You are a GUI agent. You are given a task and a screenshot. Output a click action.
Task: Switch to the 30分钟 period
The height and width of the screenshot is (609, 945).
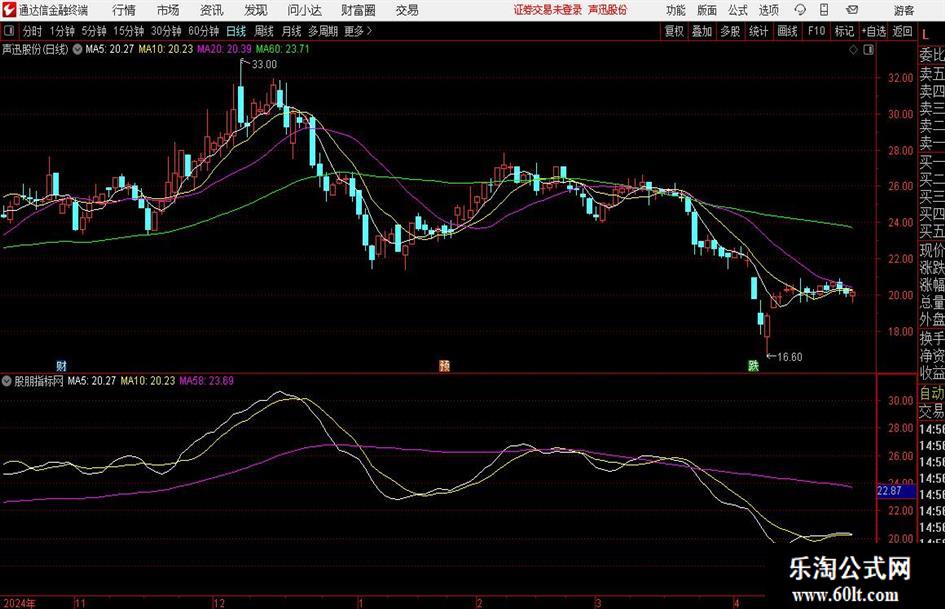pyautogui.click(x=166, y=31)
